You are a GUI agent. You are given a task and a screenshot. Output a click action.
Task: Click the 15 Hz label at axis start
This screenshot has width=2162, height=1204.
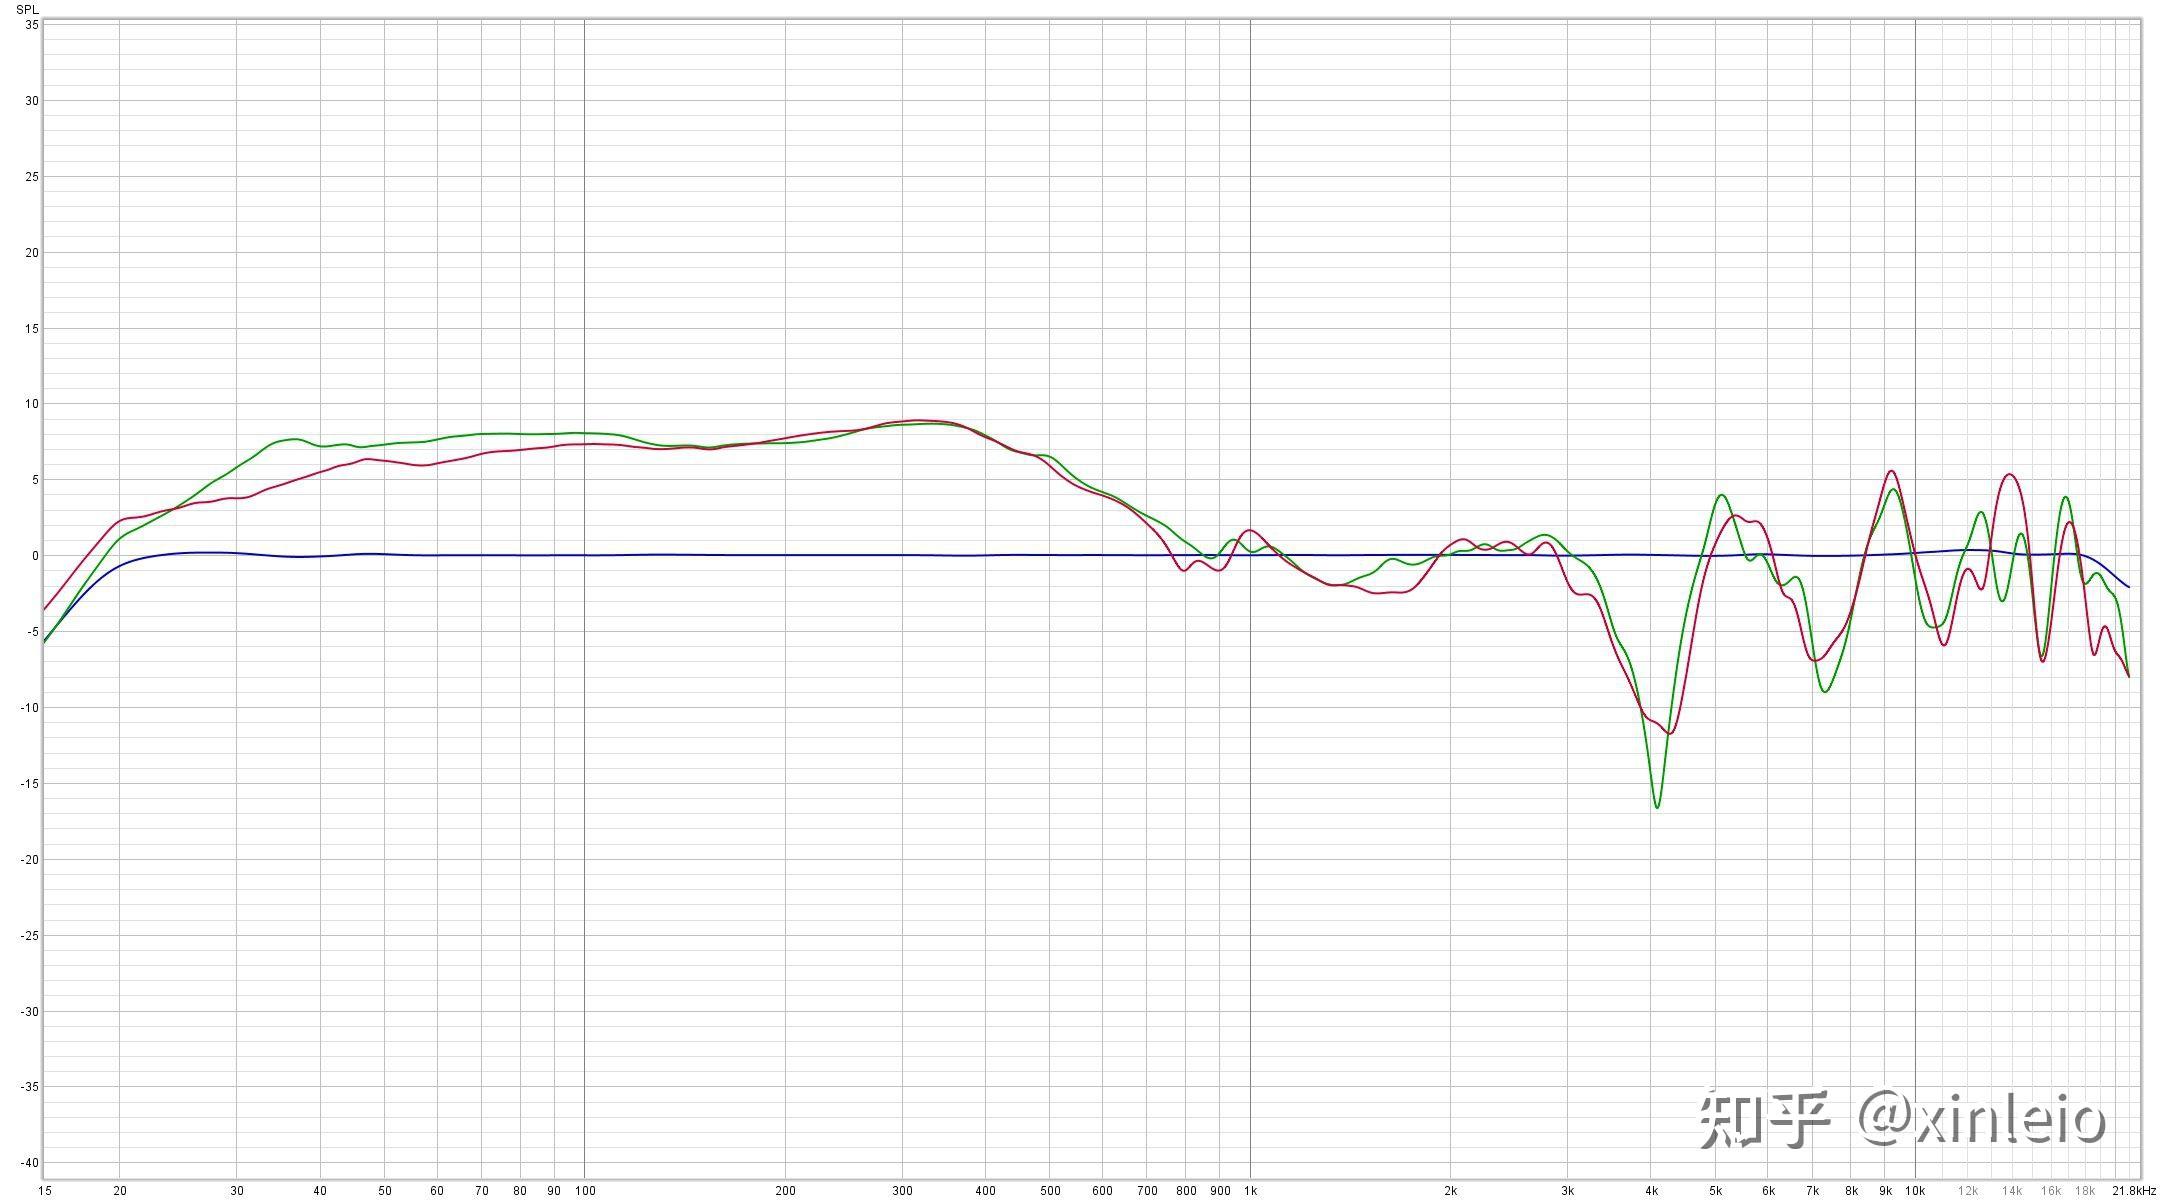point(45,1191)
